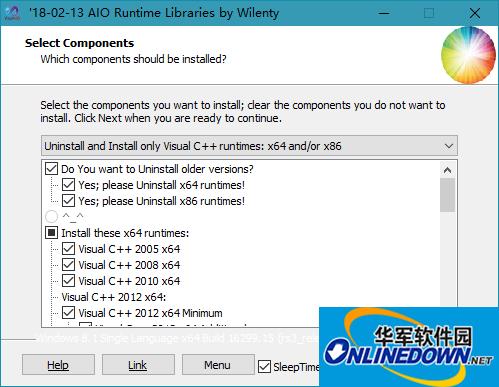Click the component list scrollbar thumb
499x387 pixels.
point(448,195)
